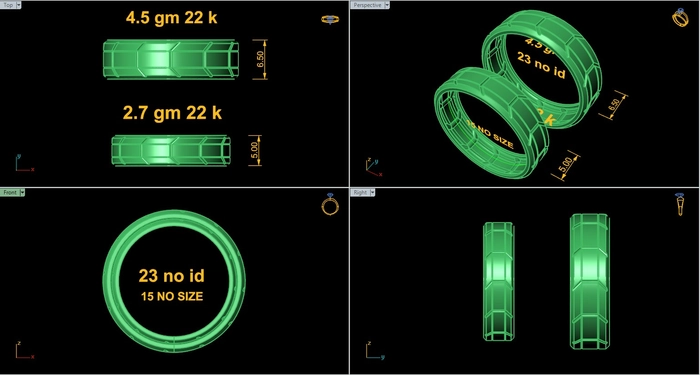
Task: Click the side-view ring icon in Right viewport
Action: pos(680,204)
